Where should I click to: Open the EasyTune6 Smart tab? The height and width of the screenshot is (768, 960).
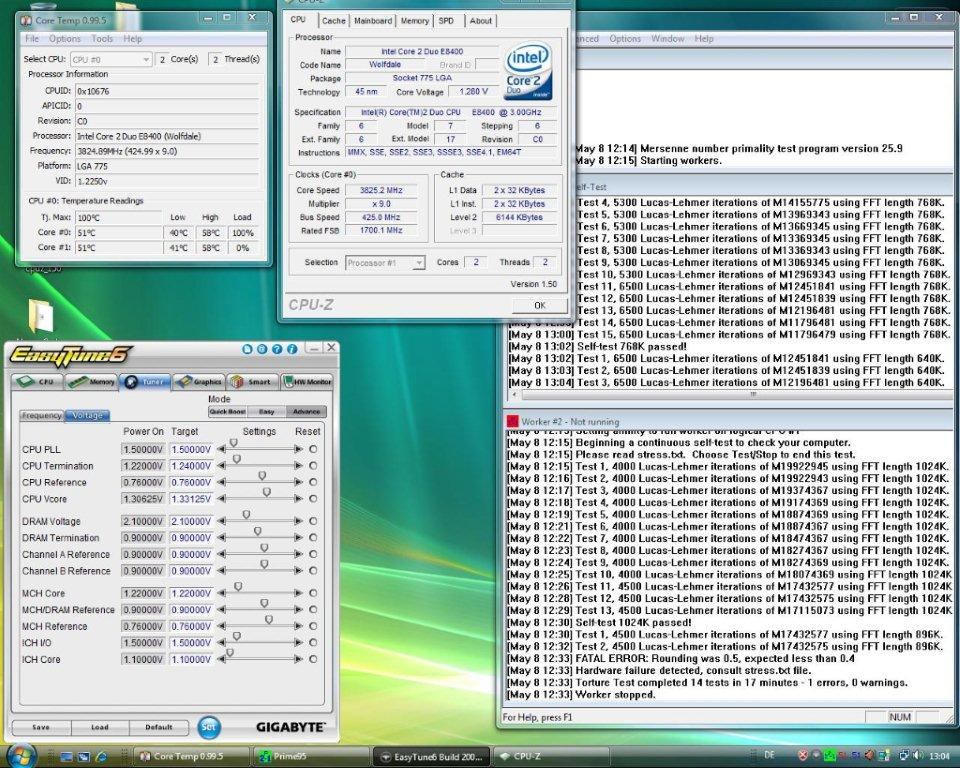pyautogui.click(x=252, y=382)
